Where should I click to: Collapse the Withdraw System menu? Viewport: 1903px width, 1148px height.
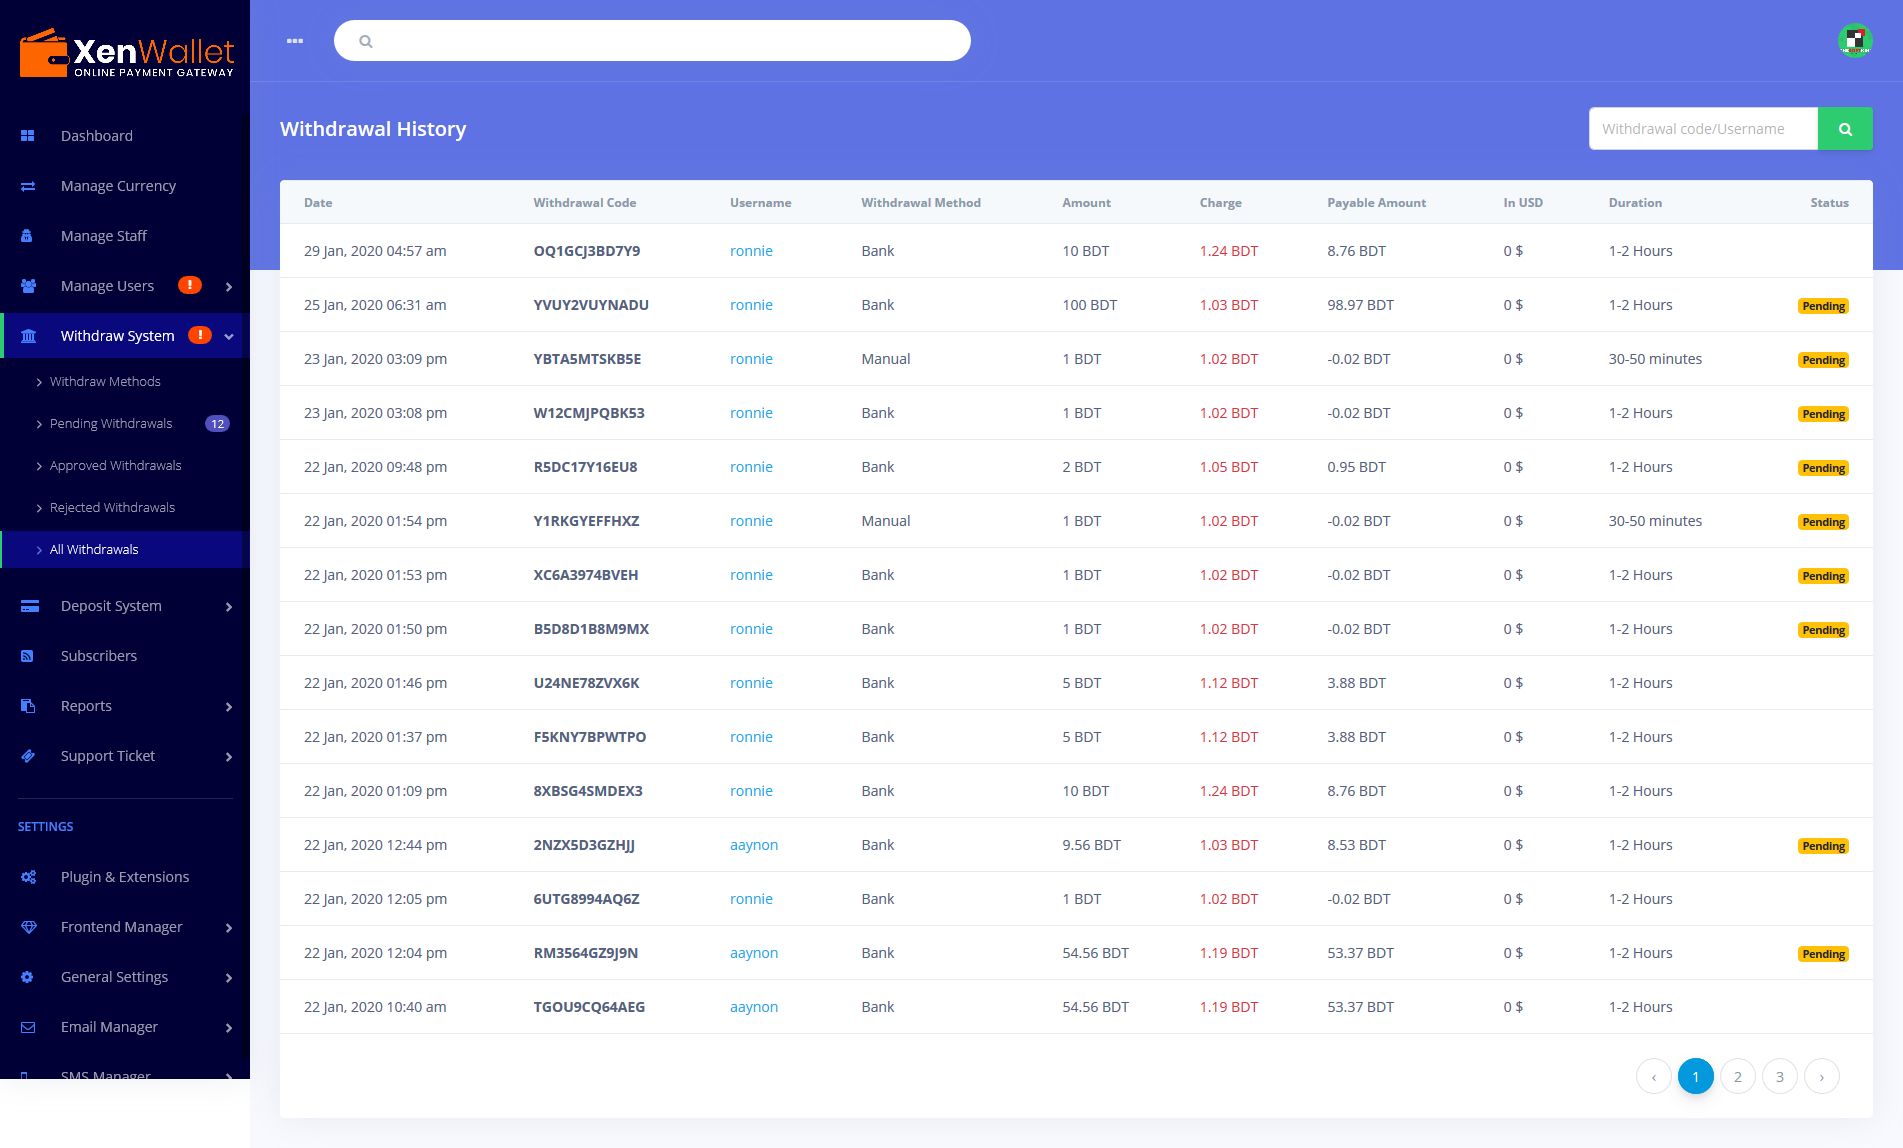[x=229, y=337]
